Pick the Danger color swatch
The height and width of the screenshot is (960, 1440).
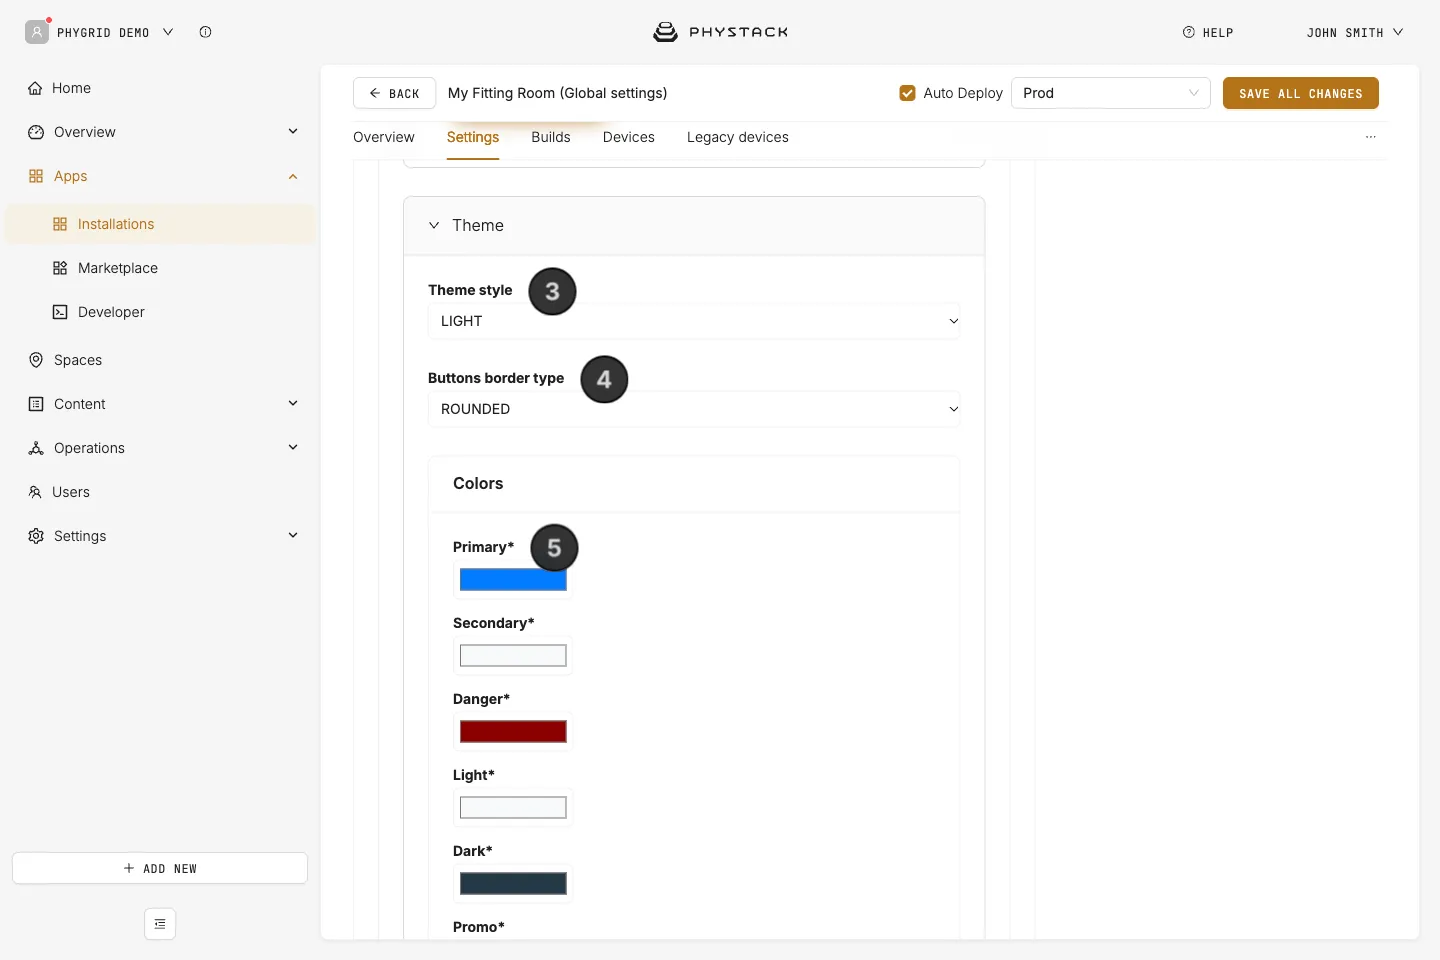tap(513, 731)
